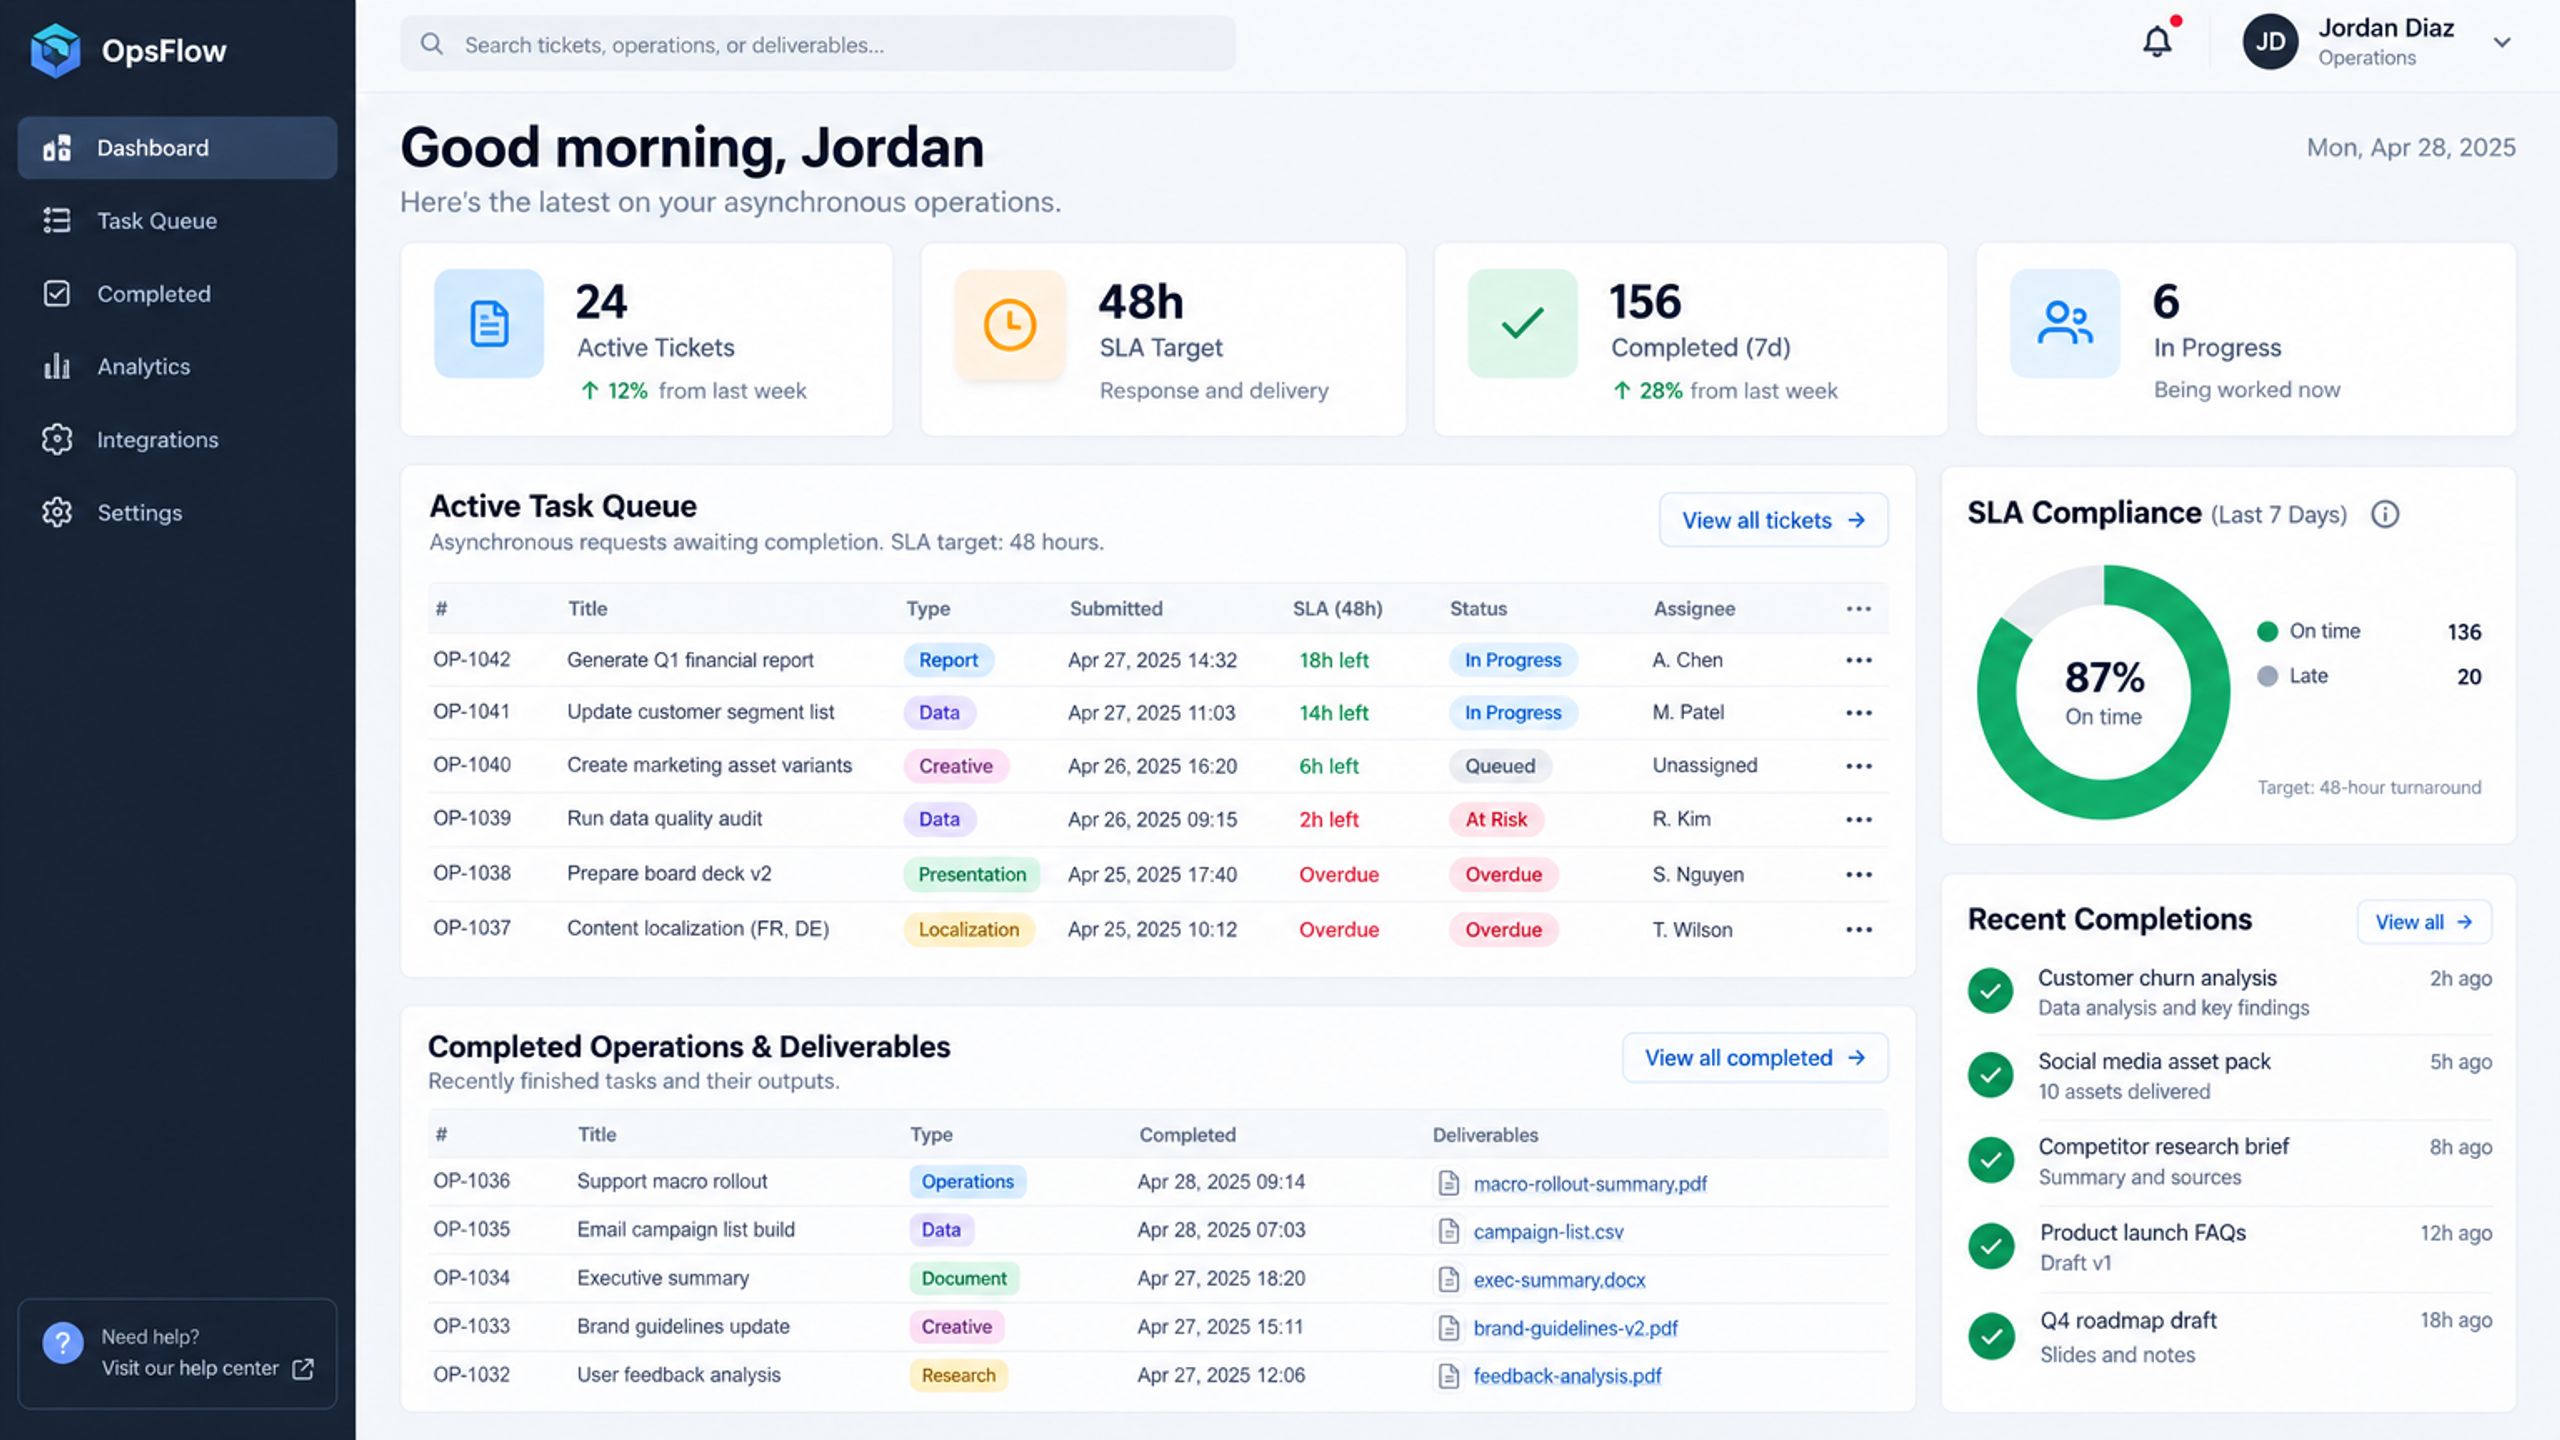The image size is (2560, 1440).
Task: Click the search magnifier icon
Action: pyautogui.click(x=431, y=44)
